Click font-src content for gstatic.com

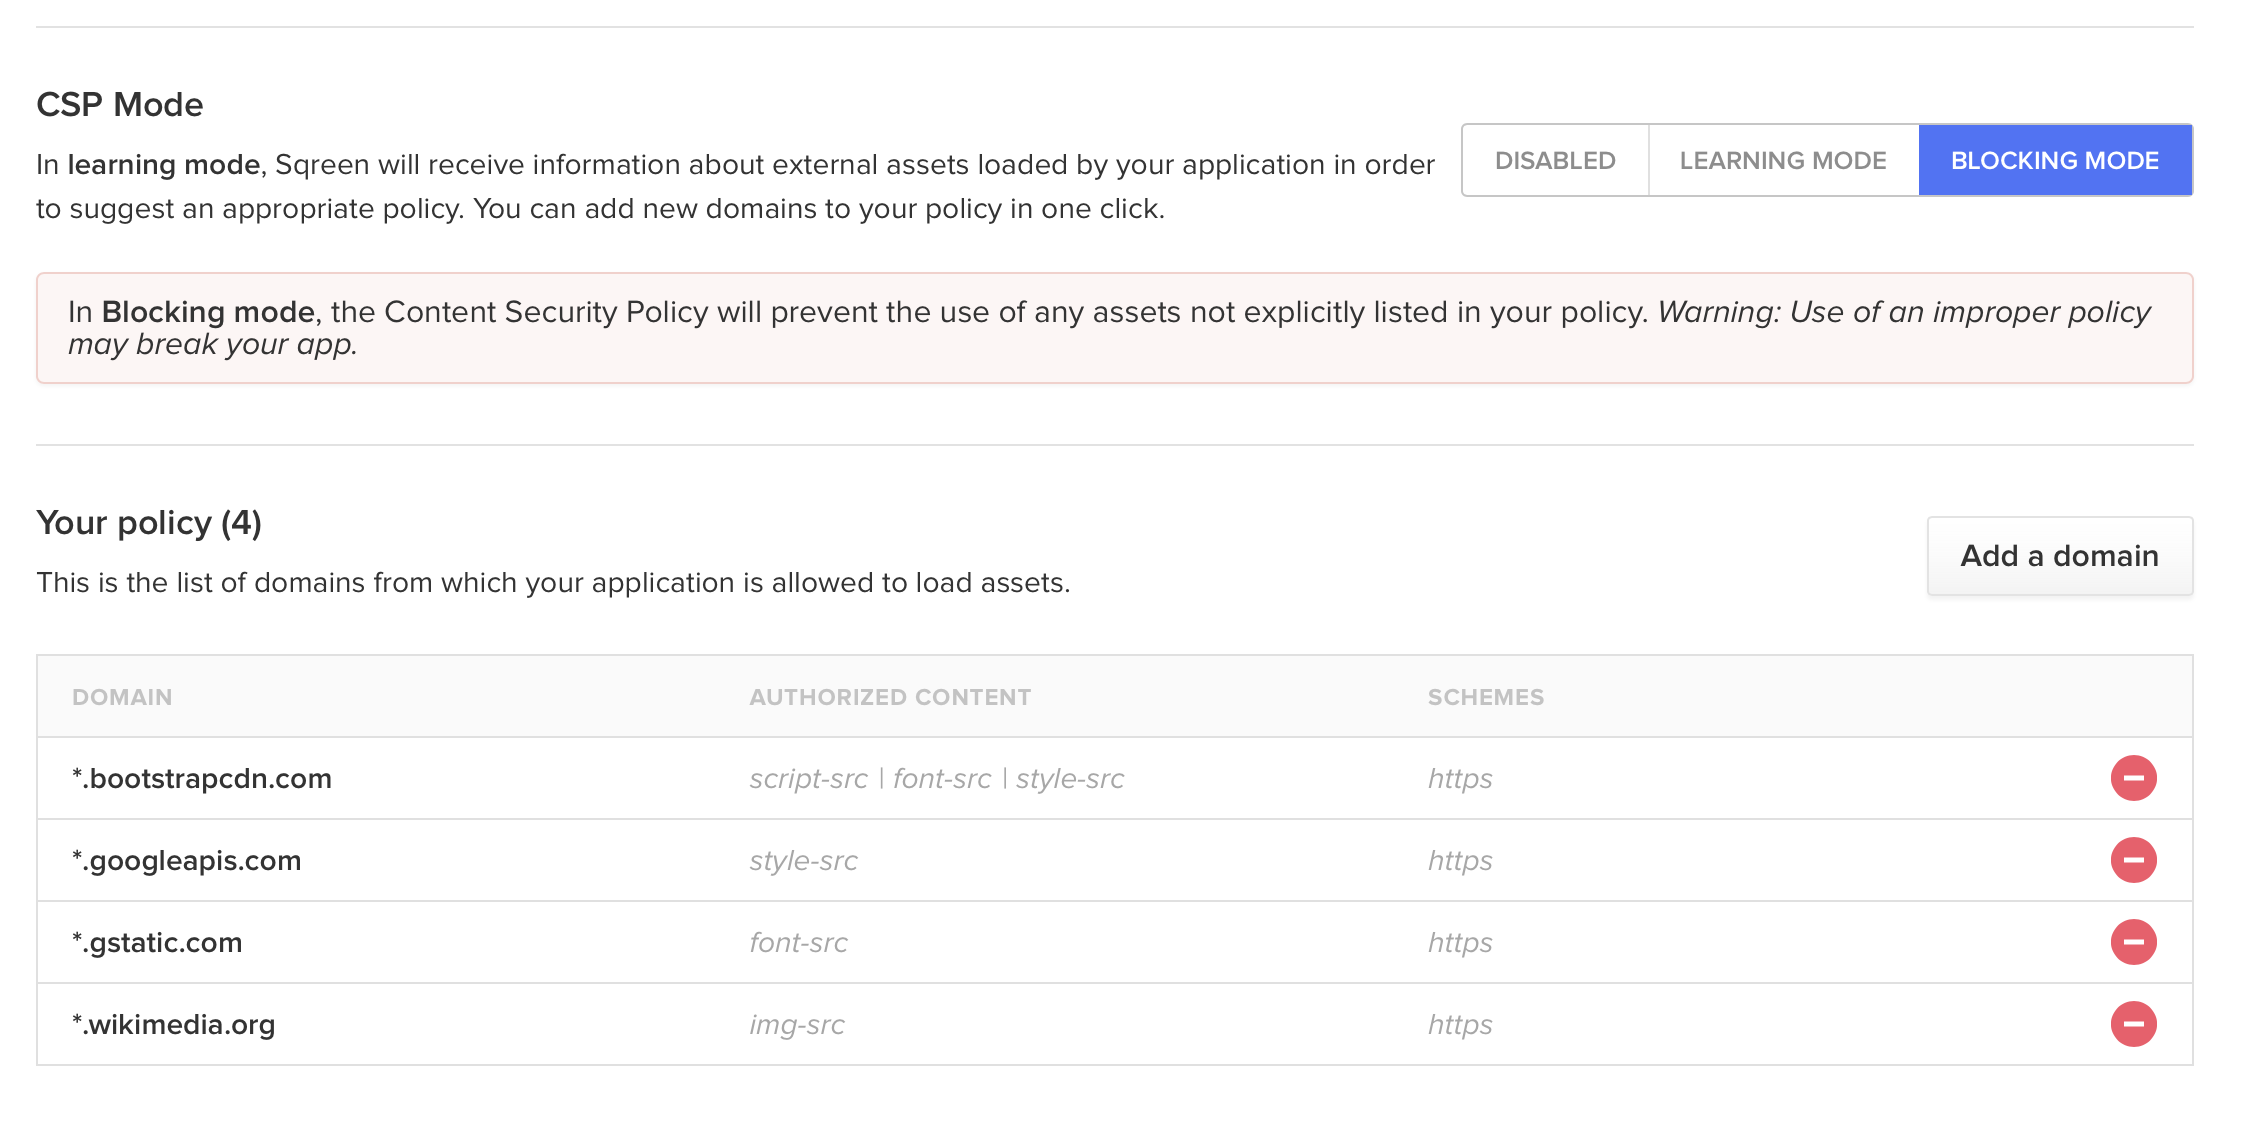(x=798, y=942)
